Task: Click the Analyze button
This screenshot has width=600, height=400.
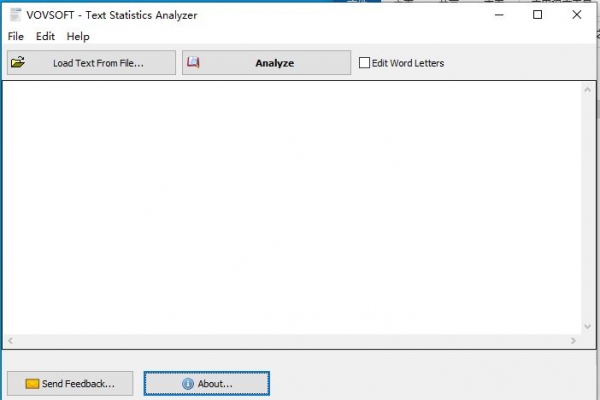Action: 266,63
